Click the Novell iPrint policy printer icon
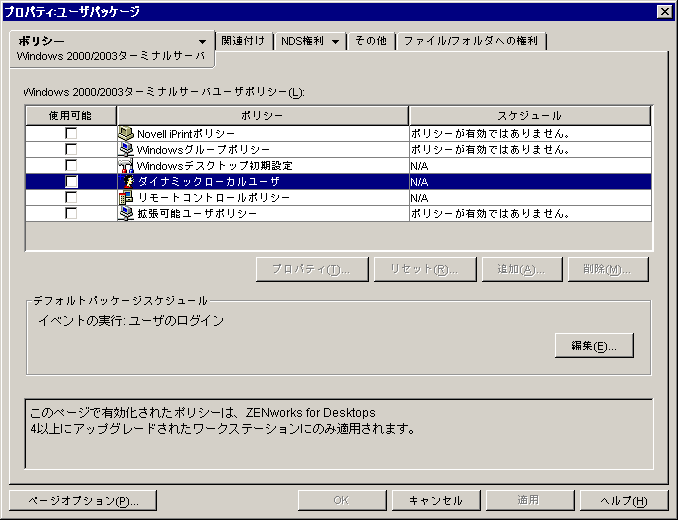678x520 pixels. [x=126, y=133]
